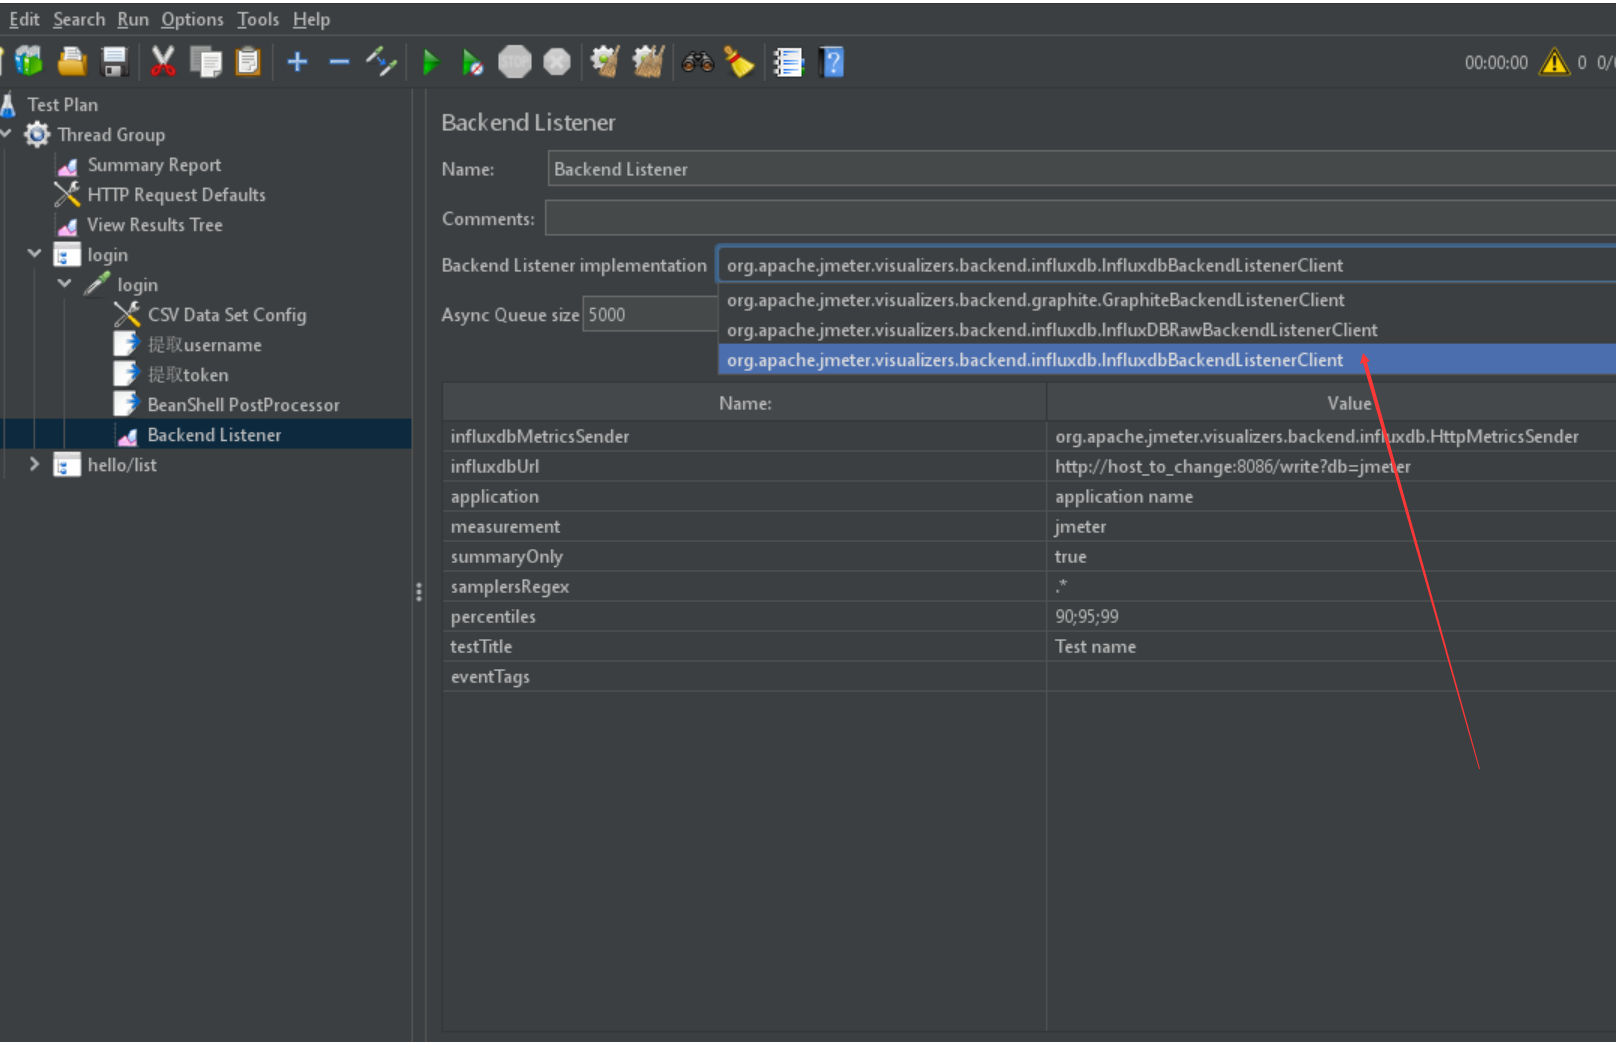
Task: Click the Stop test icon
Action: click(514, 62)
